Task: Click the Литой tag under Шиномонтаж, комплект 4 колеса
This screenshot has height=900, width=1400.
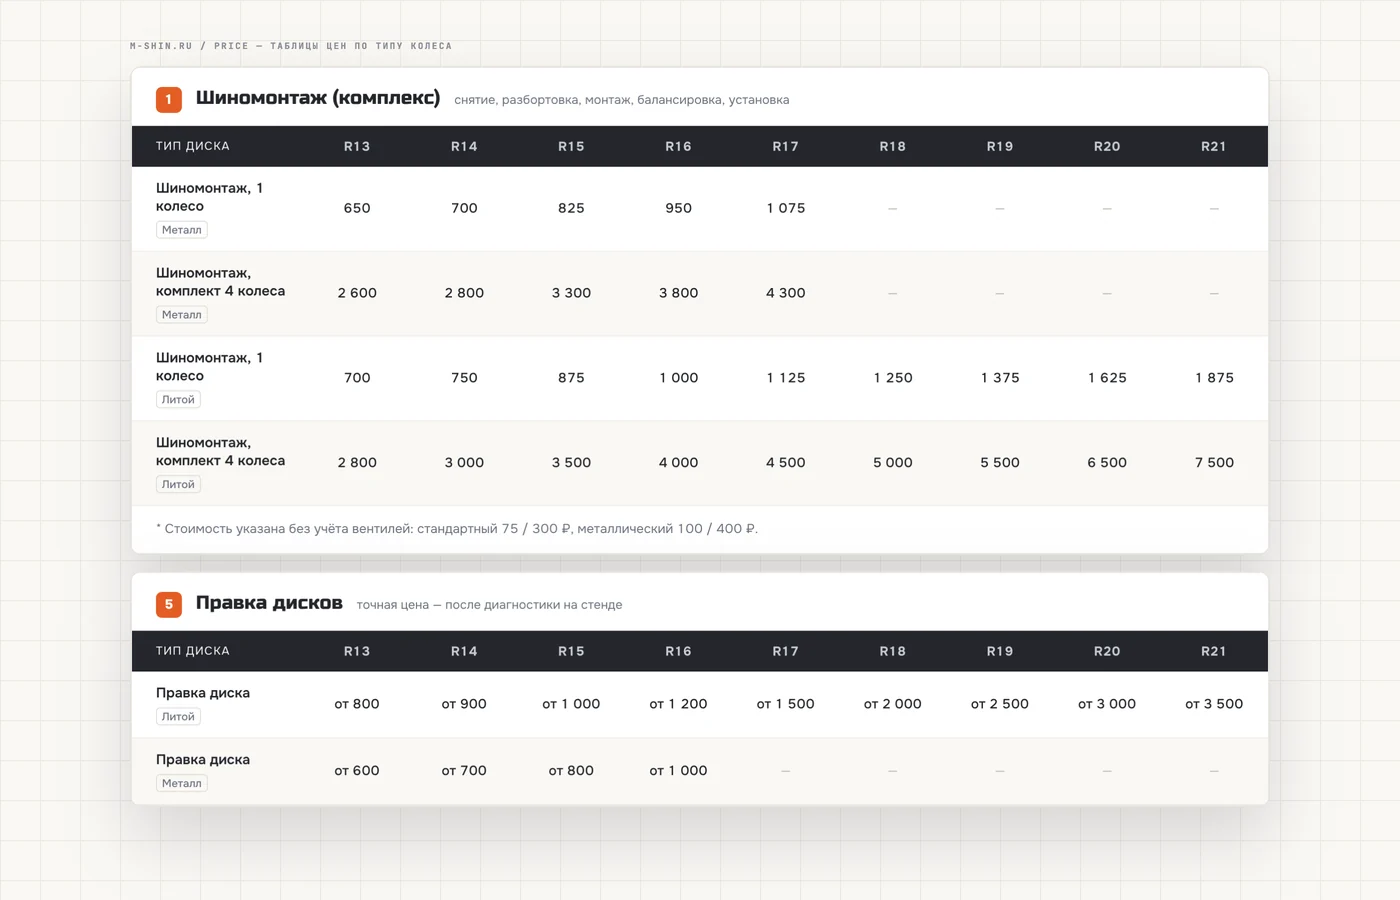Action: pos(178,484)
